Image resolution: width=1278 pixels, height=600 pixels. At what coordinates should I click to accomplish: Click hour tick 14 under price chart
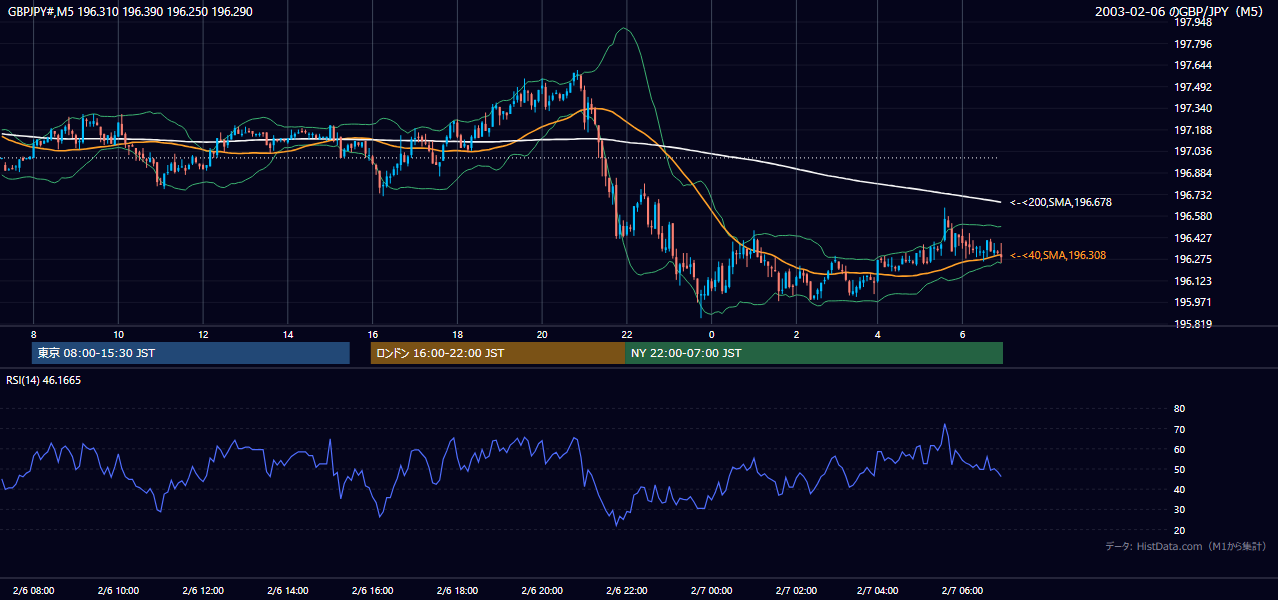coord(288,335)
